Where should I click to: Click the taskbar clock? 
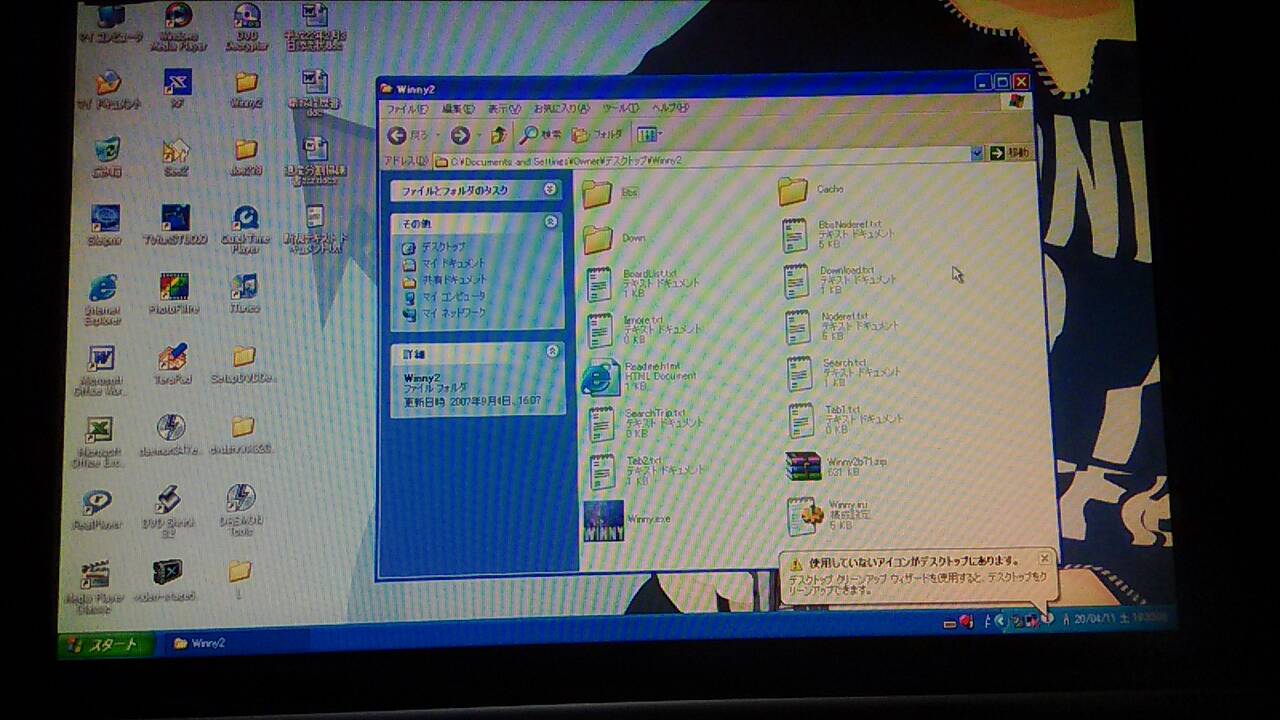click(x=1118, y=619)
